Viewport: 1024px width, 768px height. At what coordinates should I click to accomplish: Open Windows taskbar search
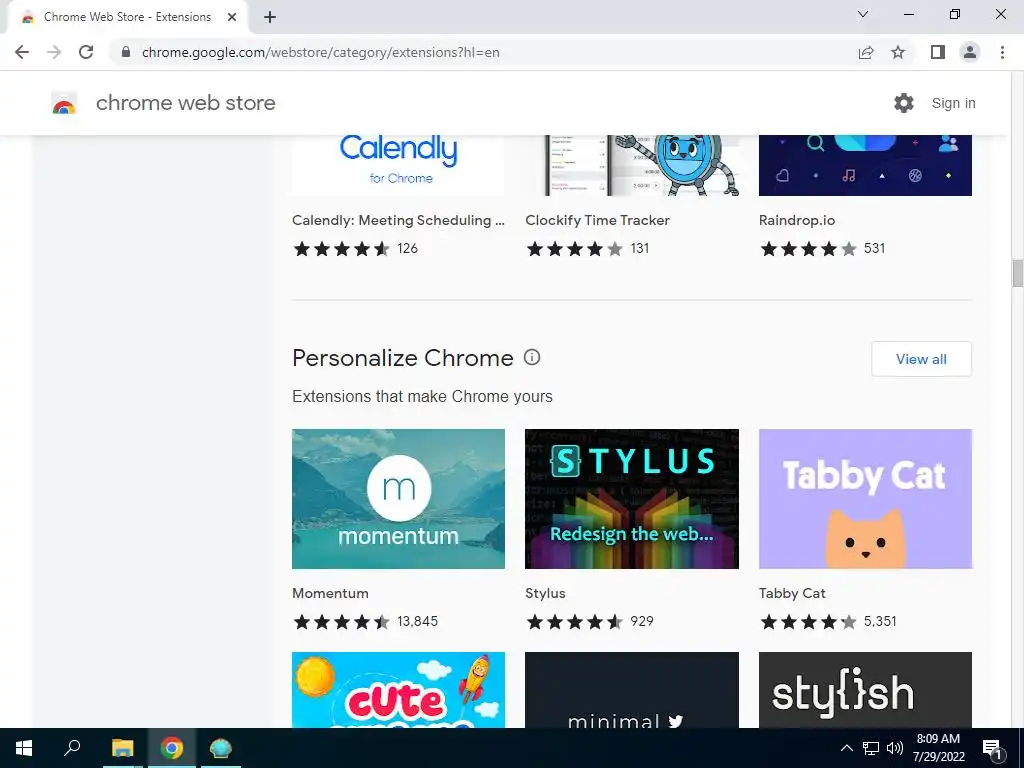coord(72,748)
